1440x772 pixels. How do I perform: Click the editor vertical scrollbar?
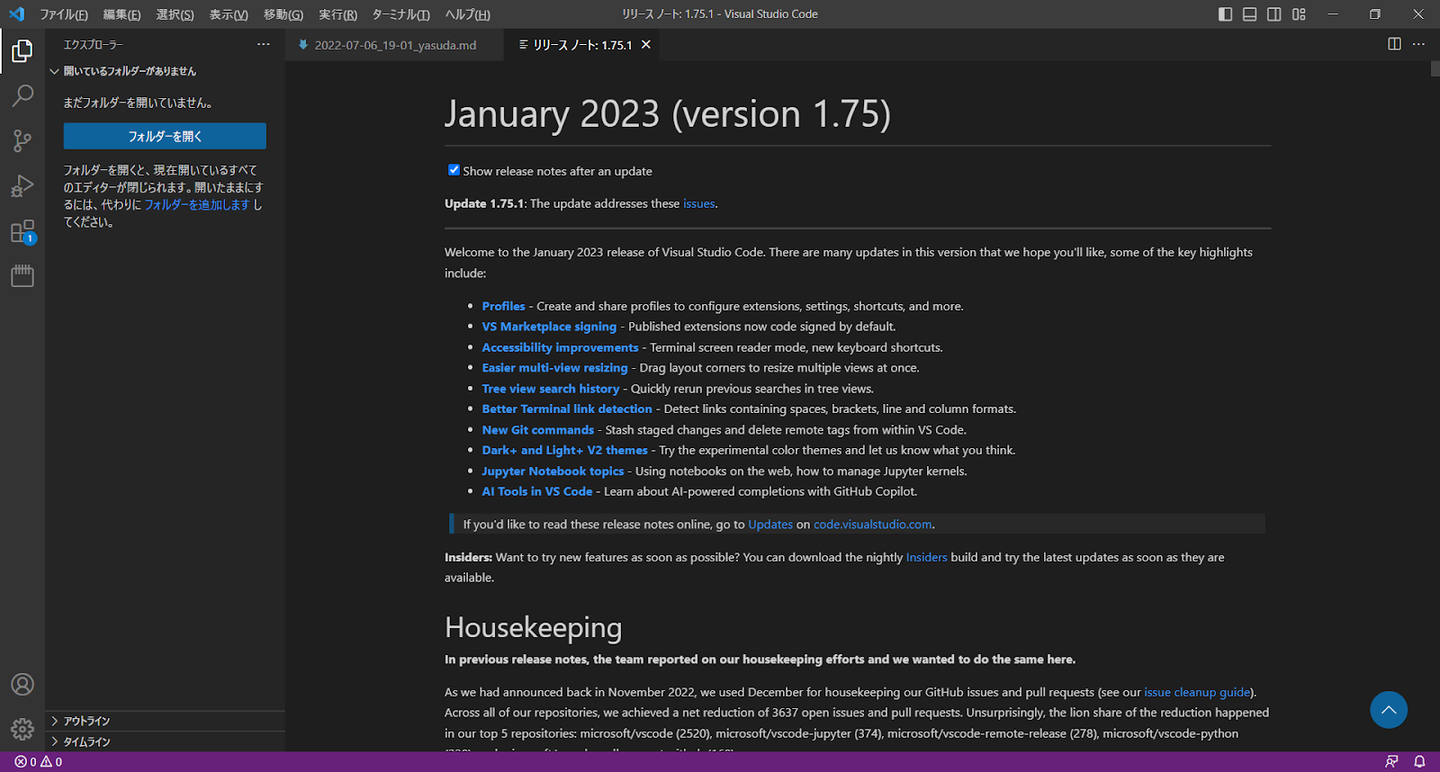point(1434,400)
